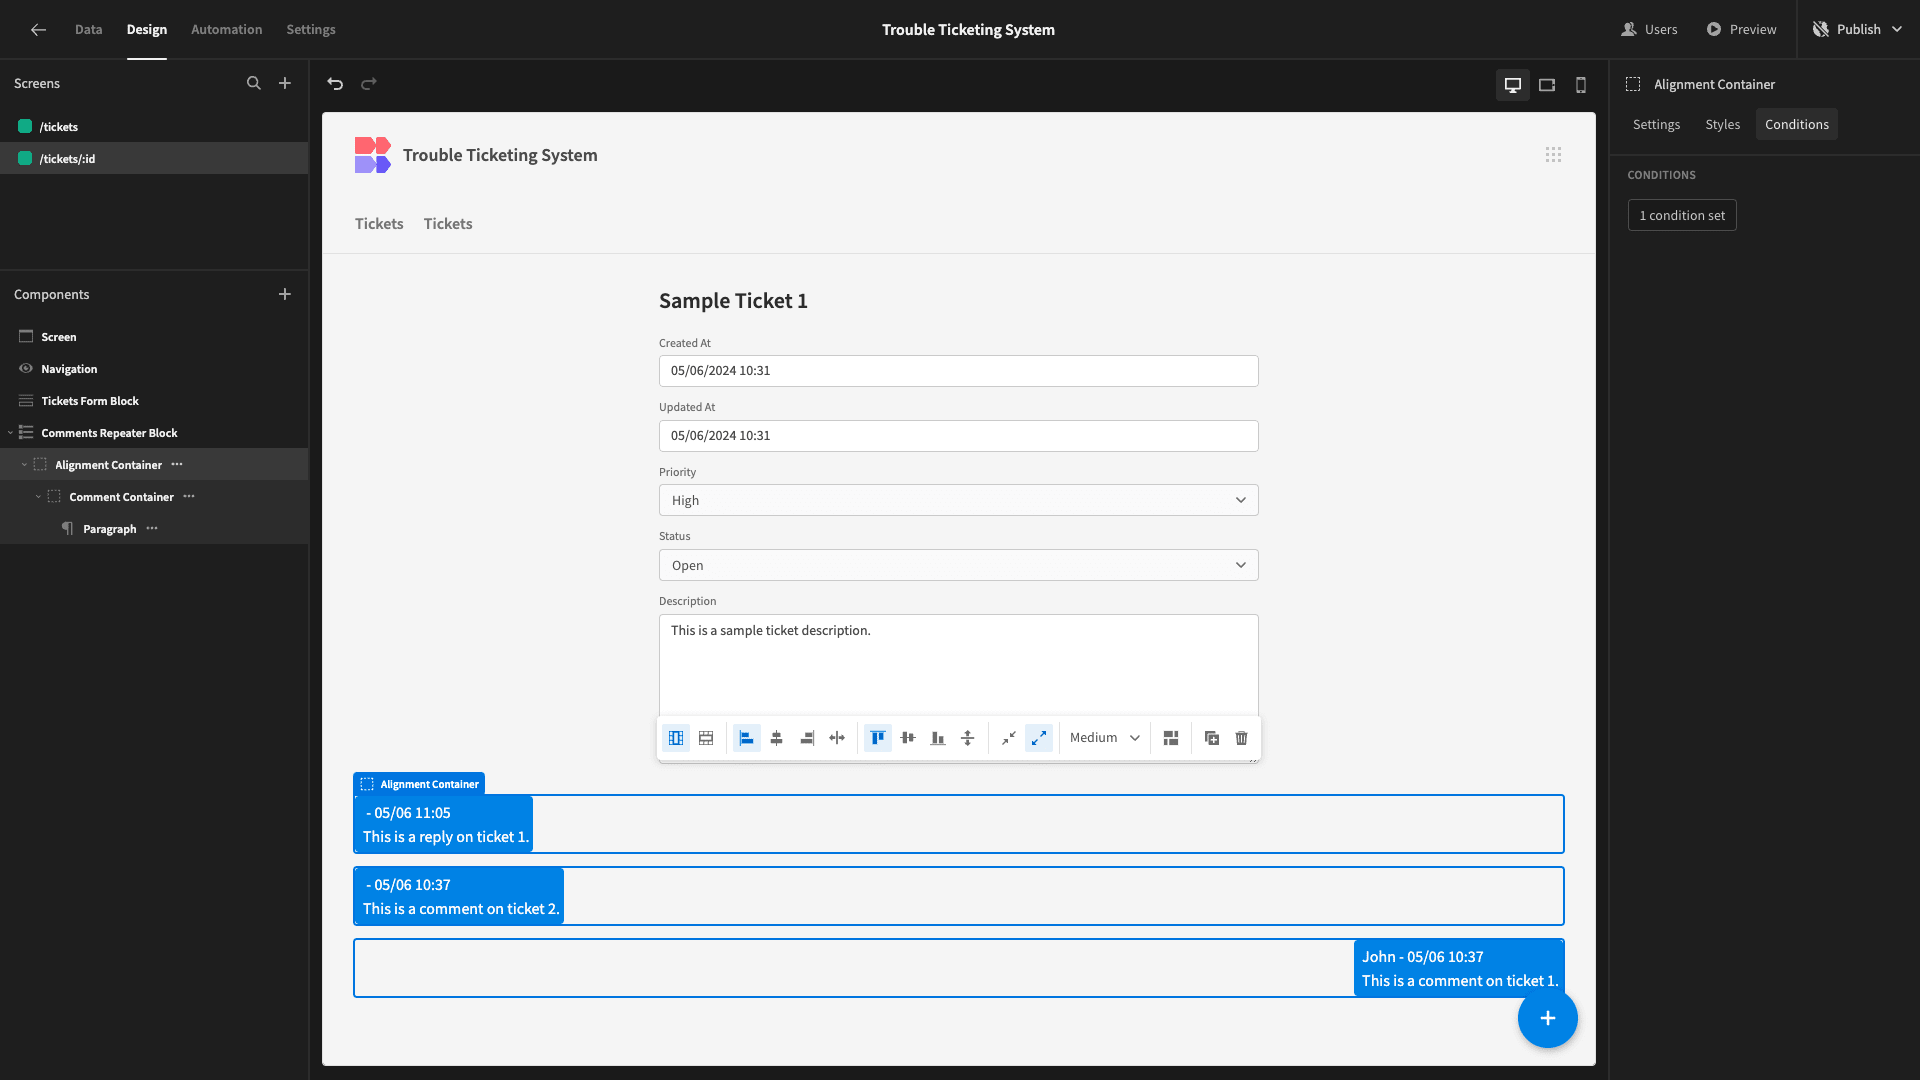This screenshot has width=1920, height=1080.
Task: Collapse the Comment Container tree node
Action: point(38,497)
